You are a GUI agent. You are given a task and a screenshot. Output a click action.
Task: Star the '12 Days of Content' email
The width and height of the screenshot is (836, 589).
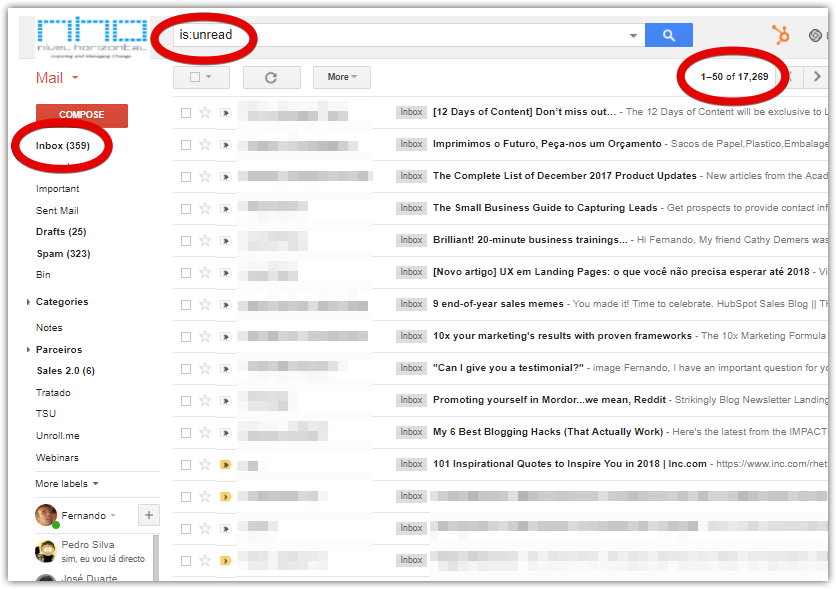pos(205,112)
